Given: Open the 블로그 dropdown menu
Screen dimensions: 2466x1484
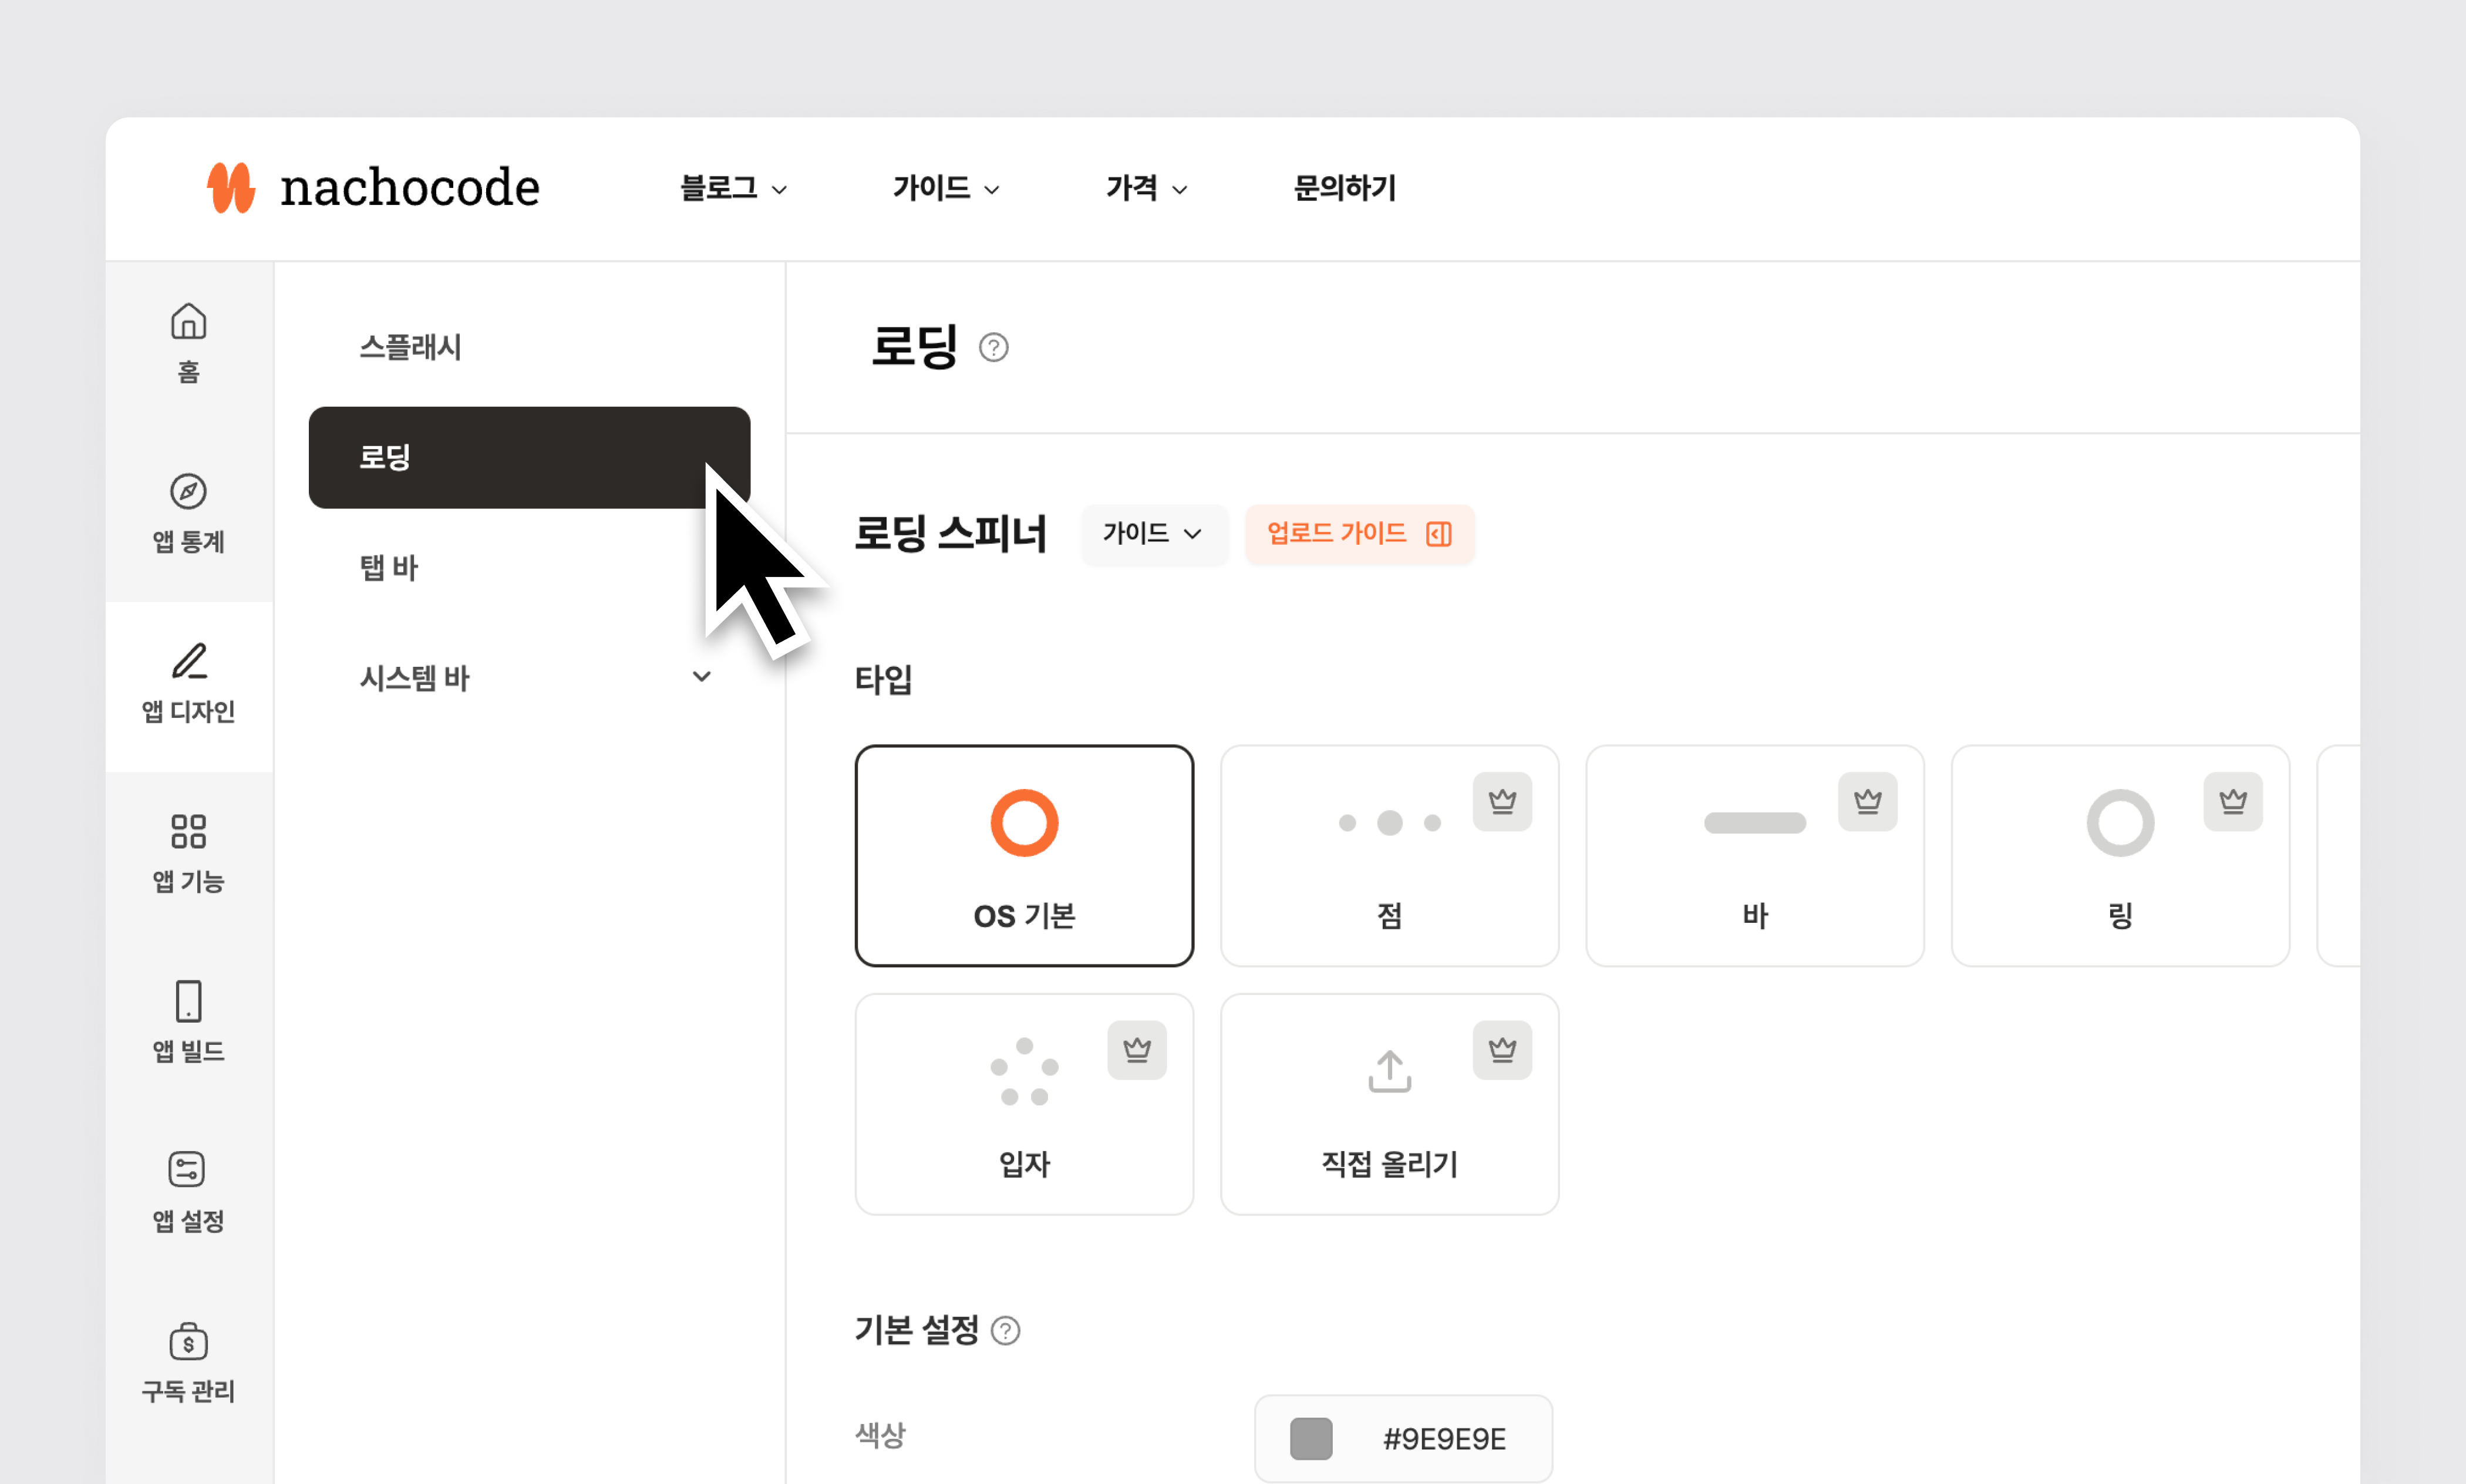Looking at the screenshot, I should (x=733, y=188).
